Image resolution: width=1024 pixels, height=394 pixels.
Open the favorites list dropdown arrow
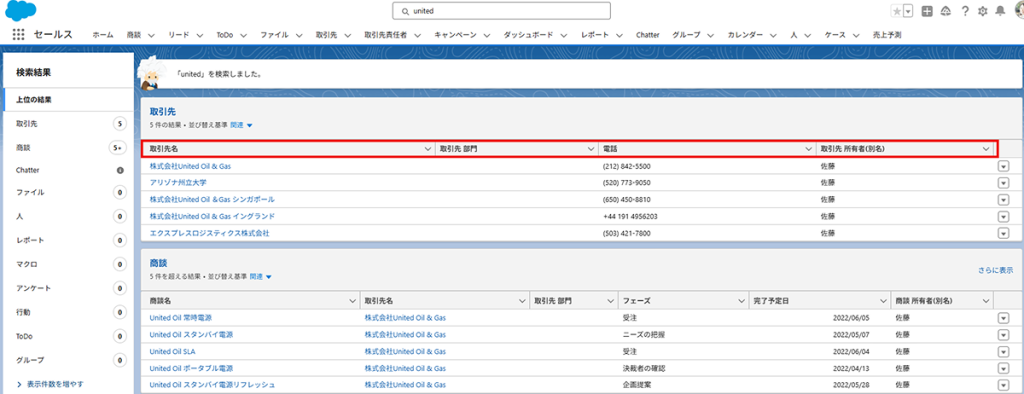point(908,12)
